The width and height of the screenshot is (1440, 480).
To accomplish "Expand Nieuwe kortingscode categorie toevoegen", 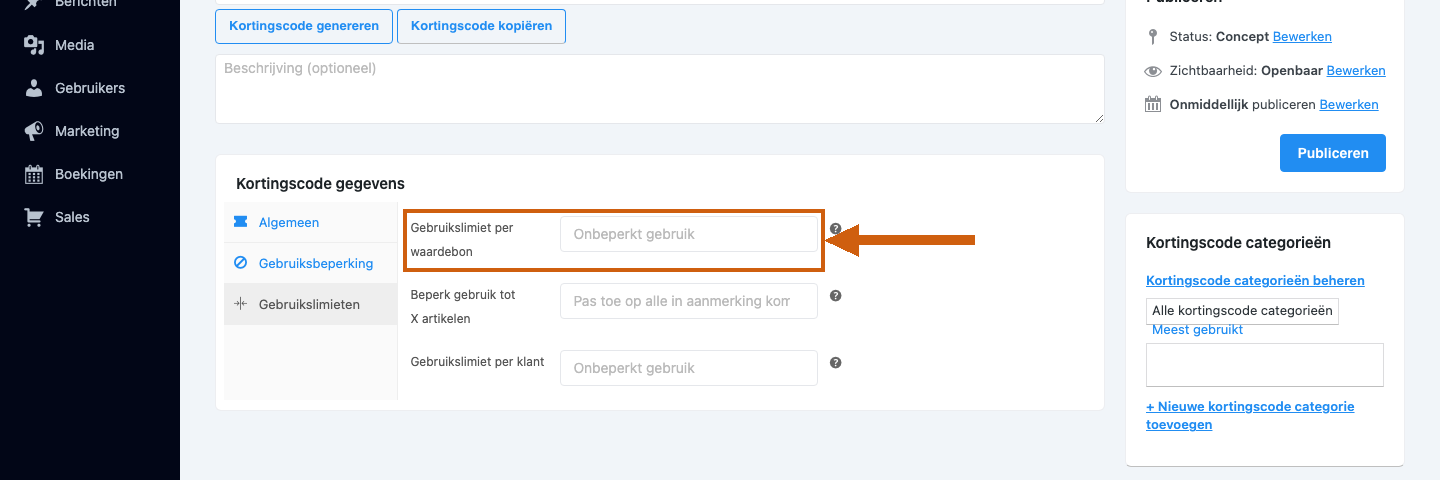I will pos(1250,415).
